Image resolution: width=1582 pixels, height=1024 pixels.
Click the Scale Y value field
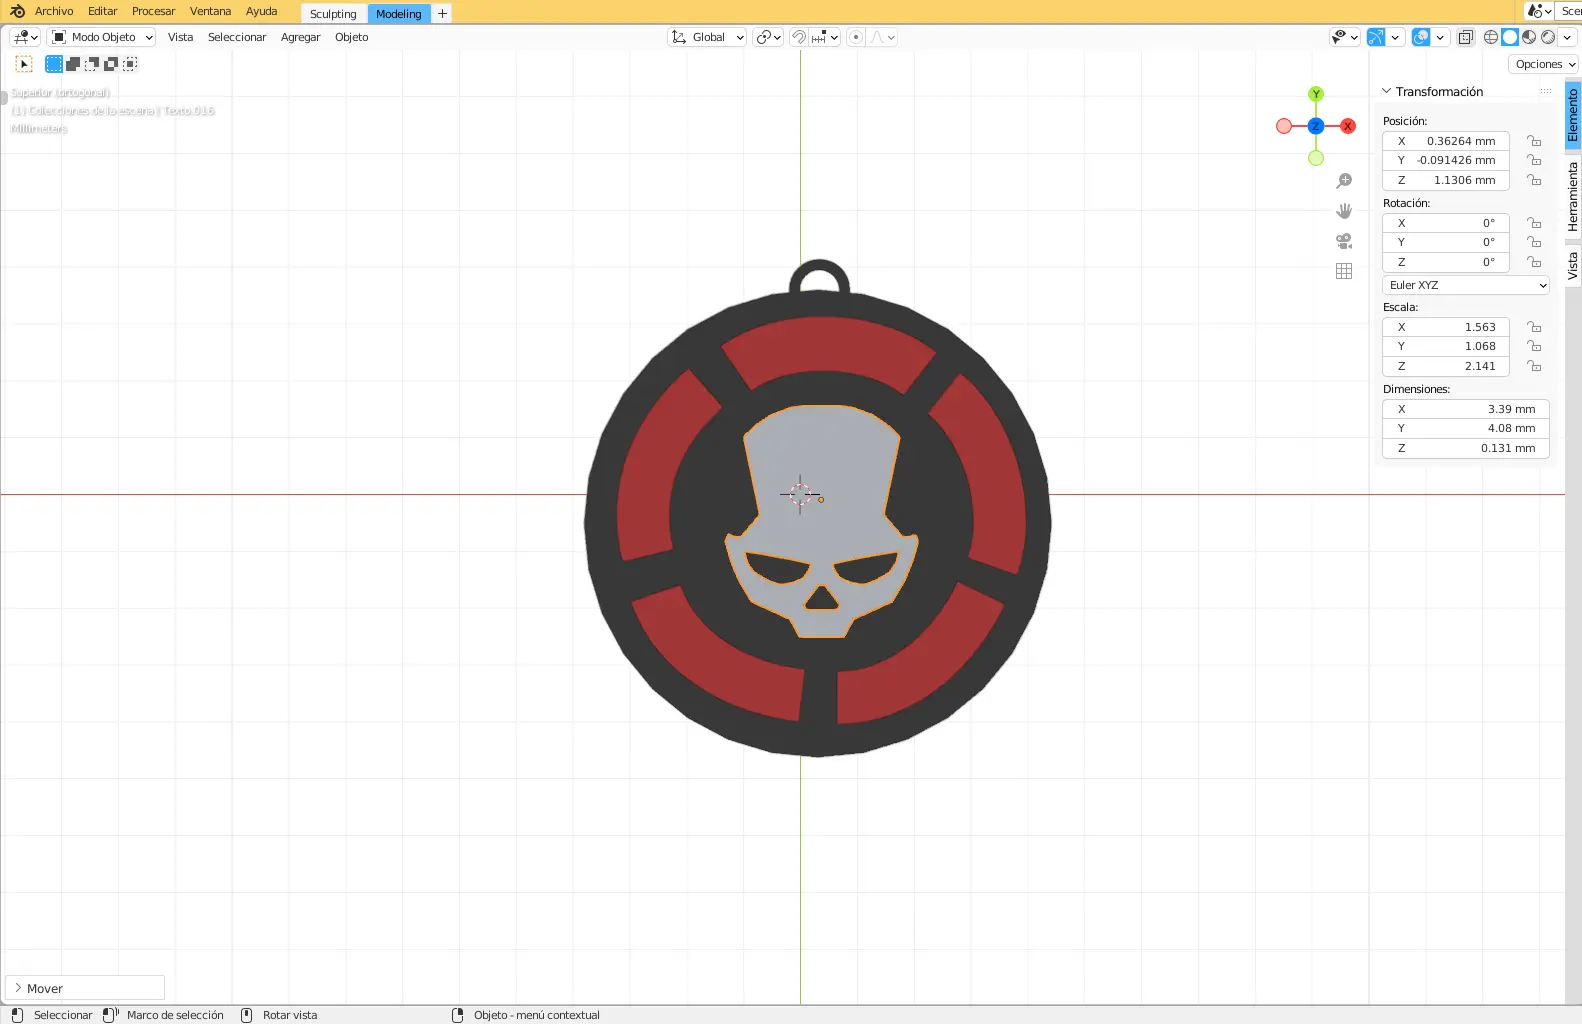tap(1445, 346)
